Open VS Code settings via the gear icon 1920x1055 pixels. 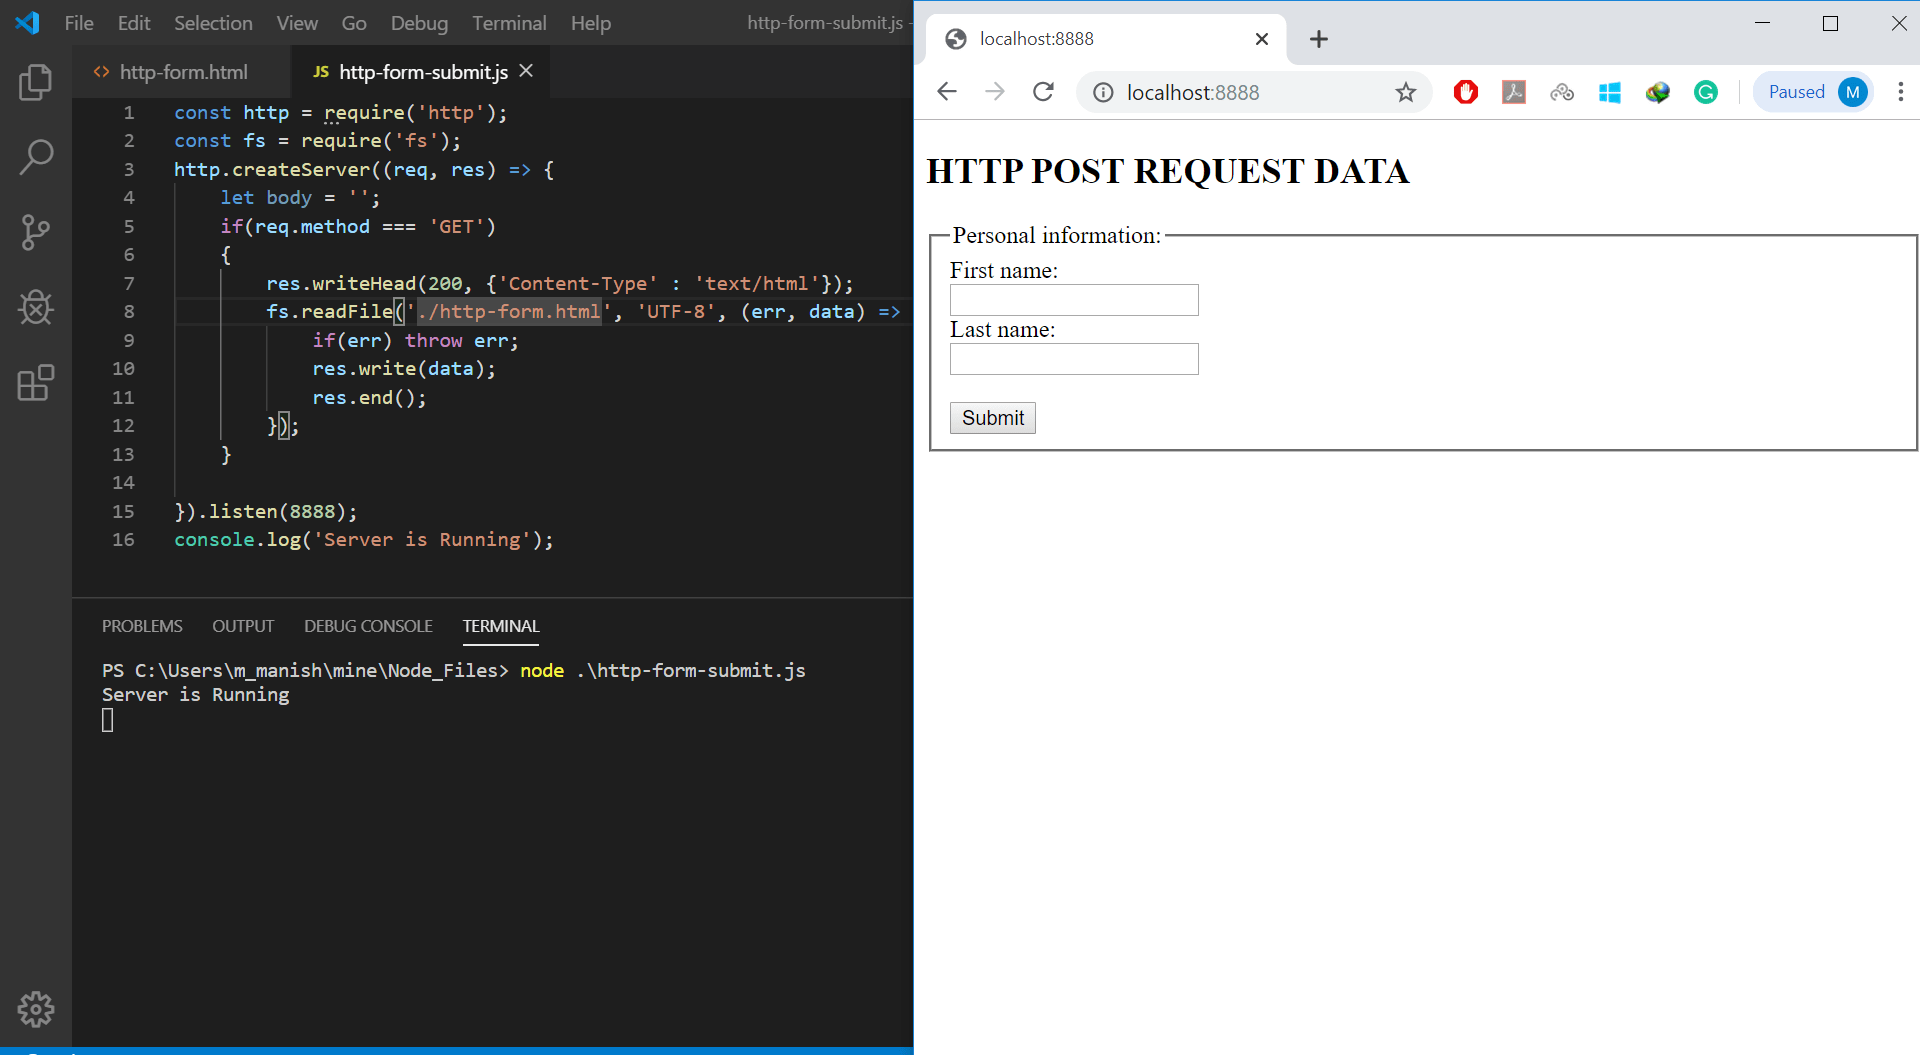click(x=36, y=1009)
